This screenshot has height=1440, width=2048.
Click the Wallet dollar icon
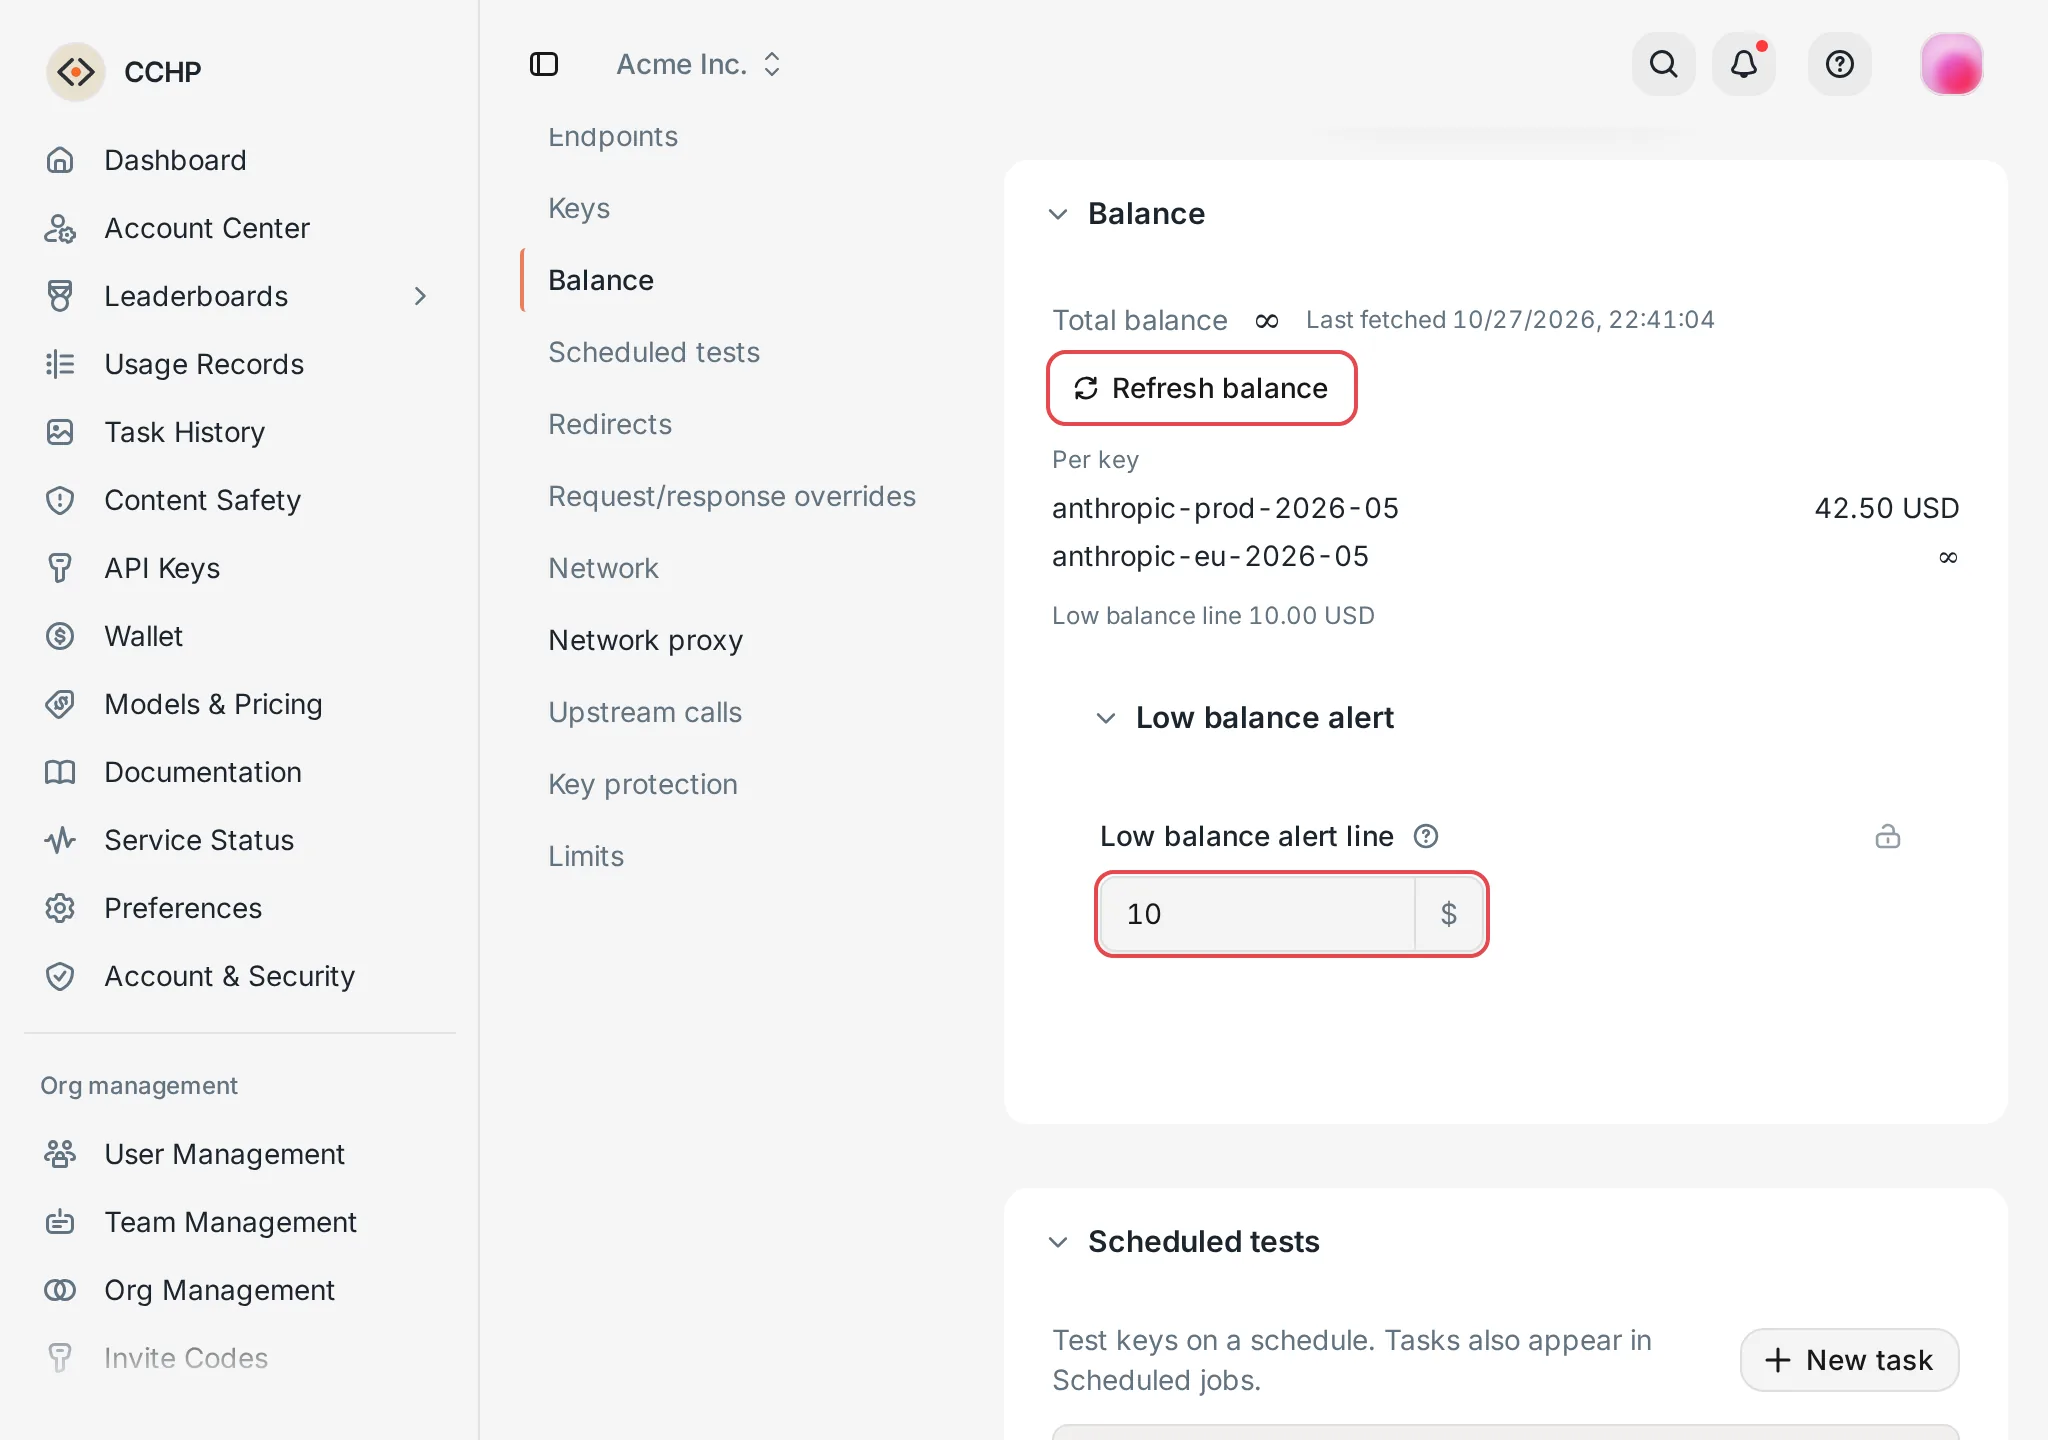(x=60, y=636)
